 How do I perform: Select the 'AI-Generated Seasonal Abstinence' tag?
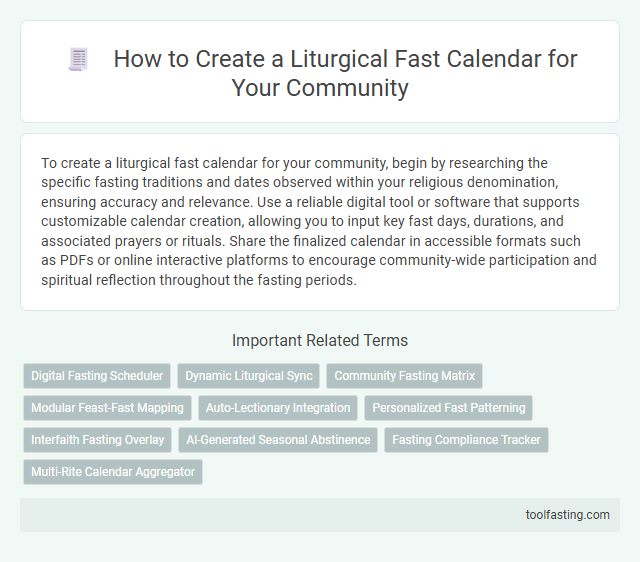278,440
